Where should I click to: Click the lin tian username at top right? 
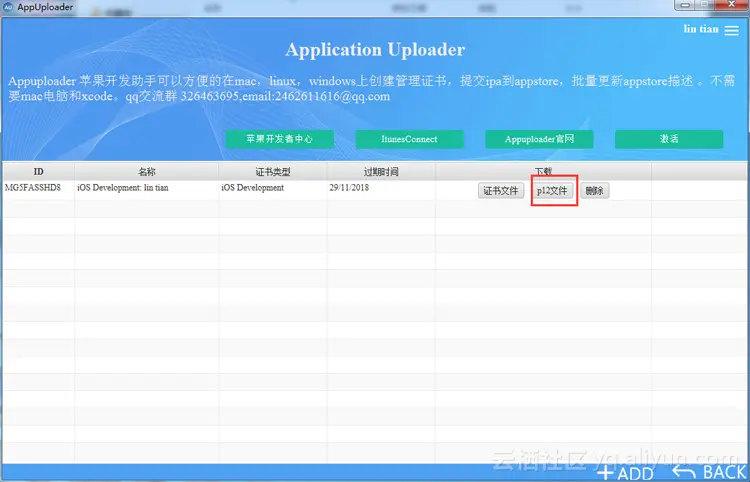click(701, 29)
